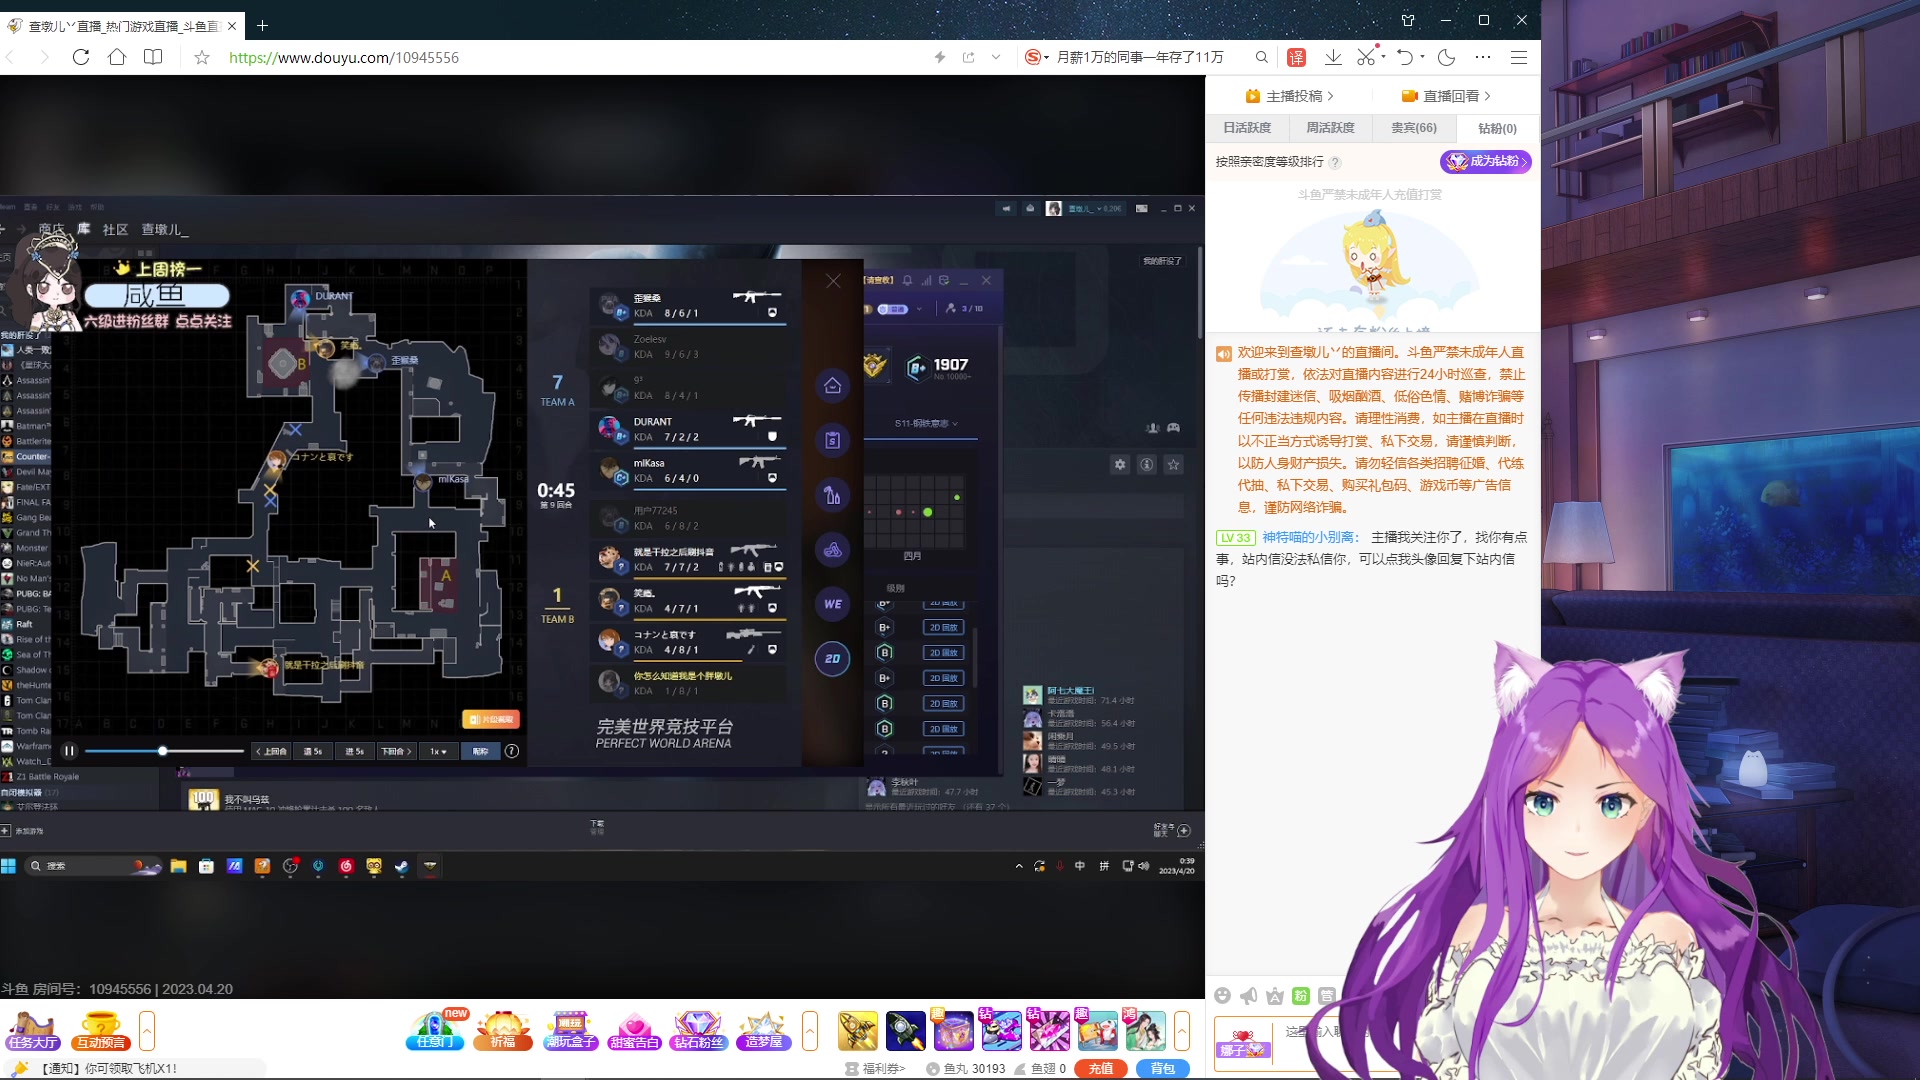Open 任务大厅 icon
This screenshot has width=1920, height=1080.
pos(33,1031)
